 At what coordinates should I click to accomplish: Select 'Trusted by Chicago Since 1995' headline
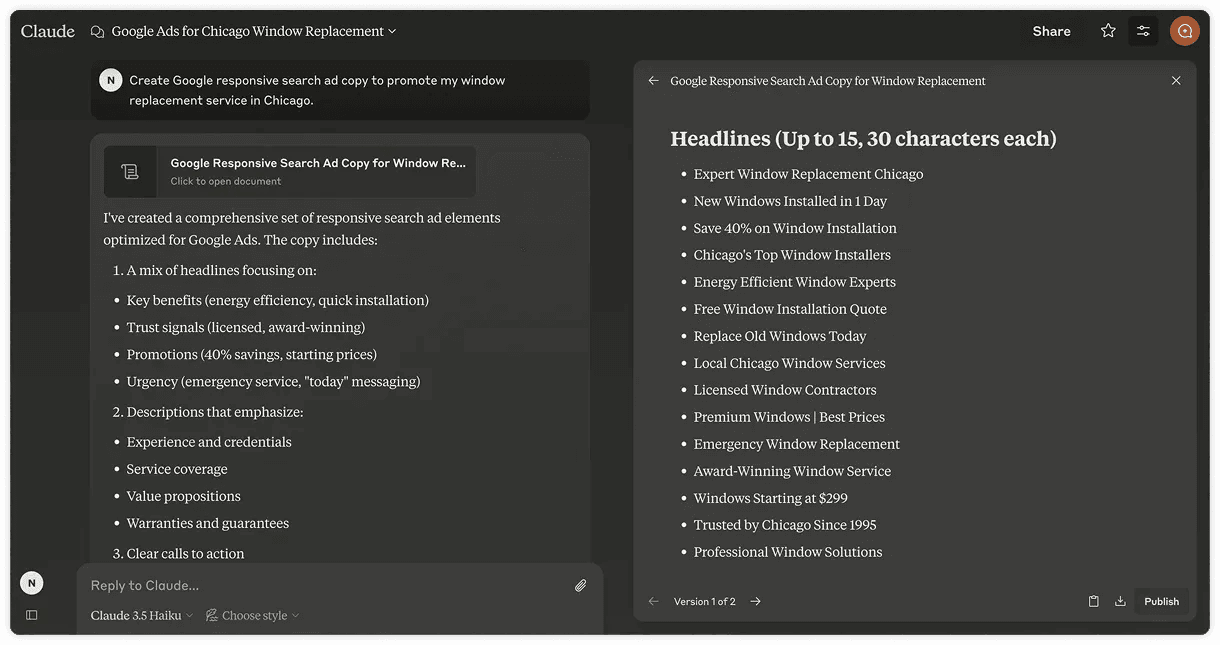coord(785,525)
